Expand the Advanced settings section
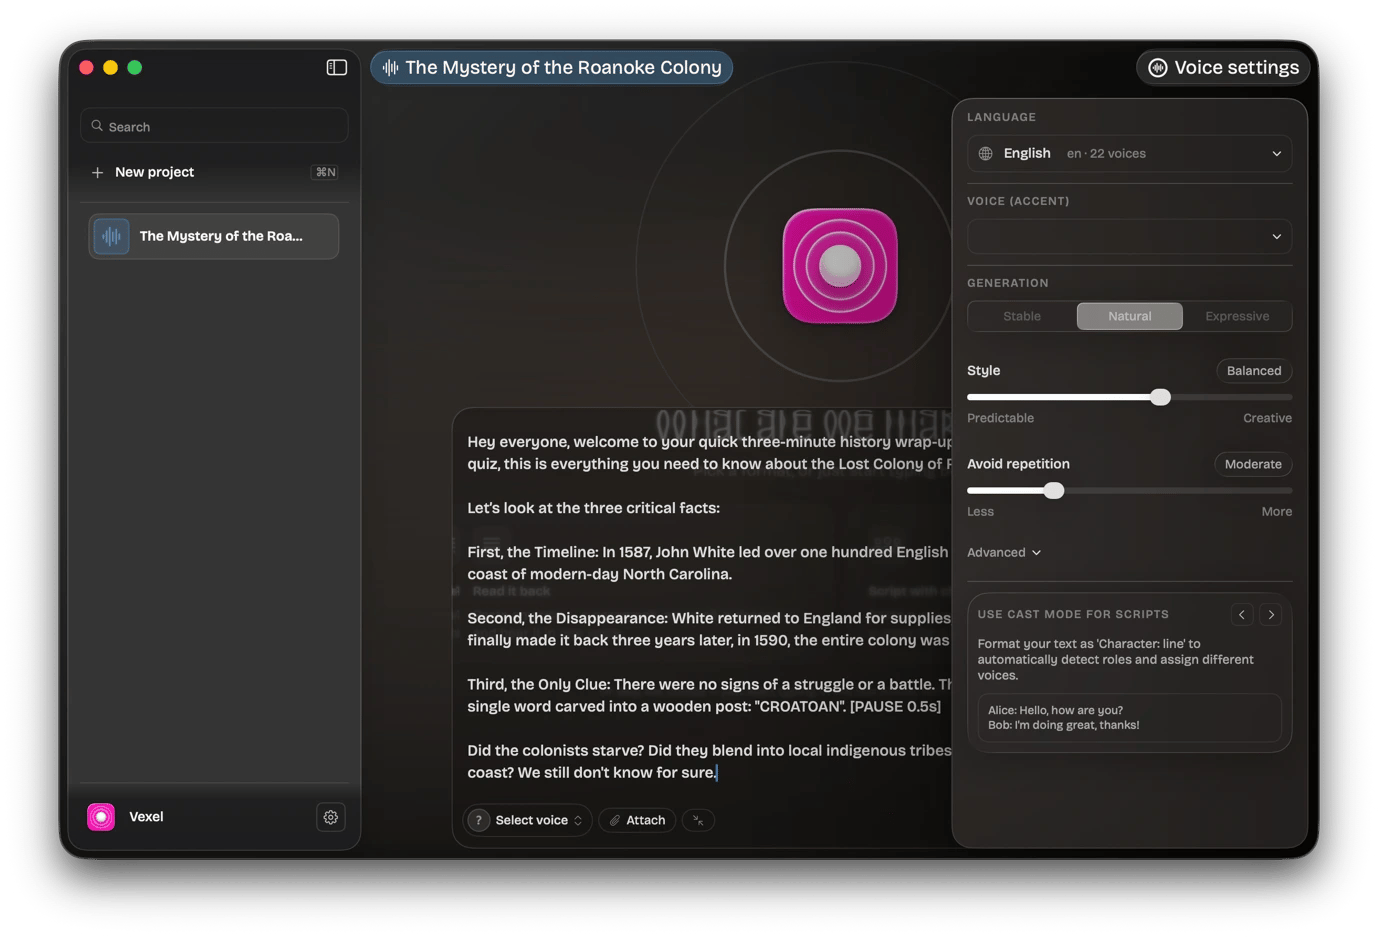Viewport: 1378px width, 937px height. click(1004, 552)
